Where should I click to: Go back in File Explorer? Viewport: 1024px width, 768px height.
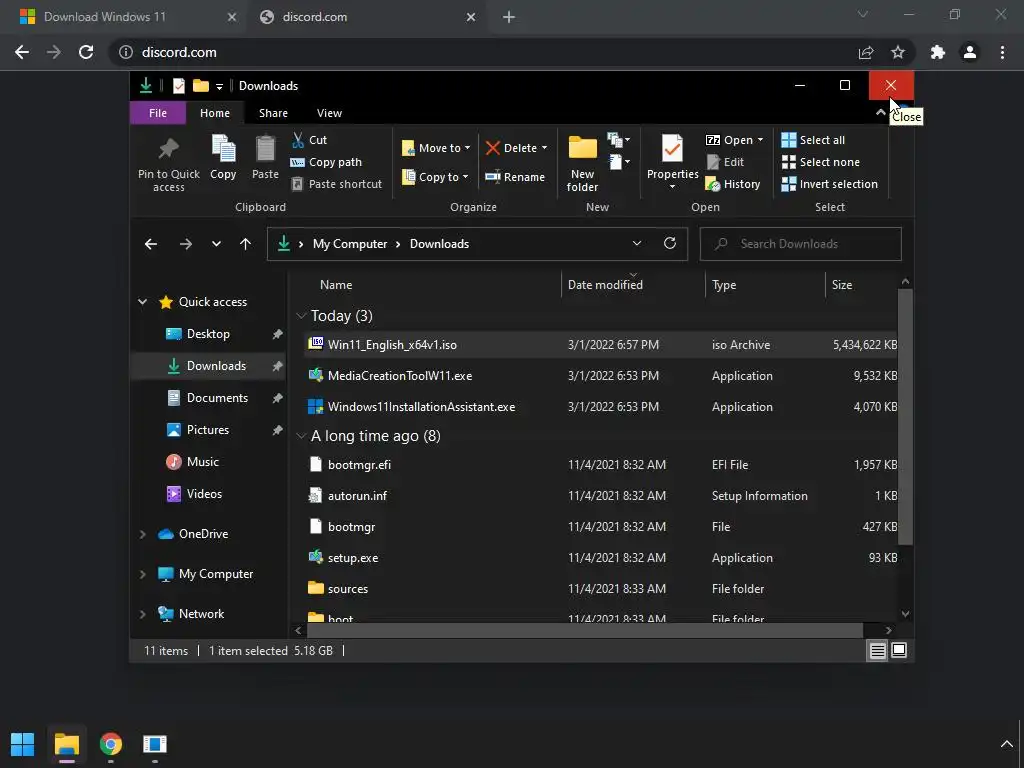[151, 244]
